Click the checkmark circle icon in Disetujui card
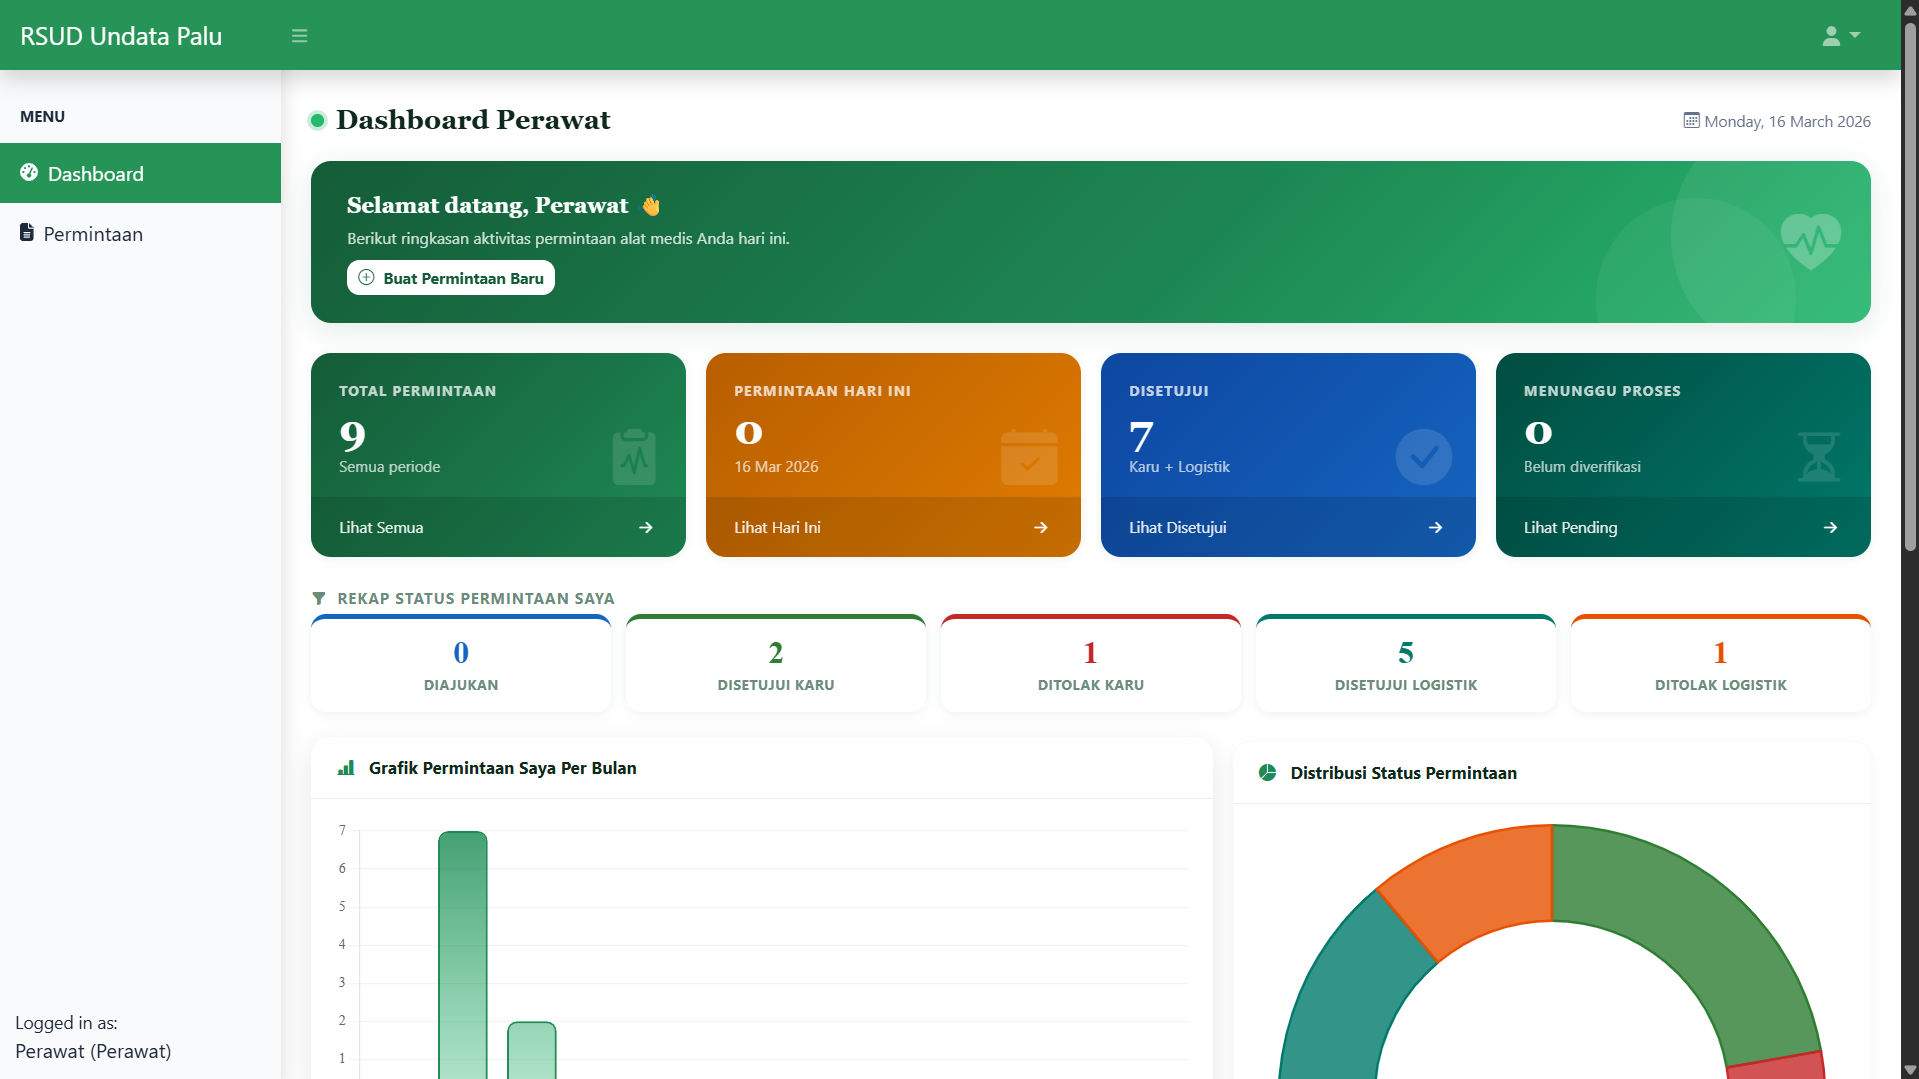This screenshot has width=1919, height=1079. coord(1423,457)
